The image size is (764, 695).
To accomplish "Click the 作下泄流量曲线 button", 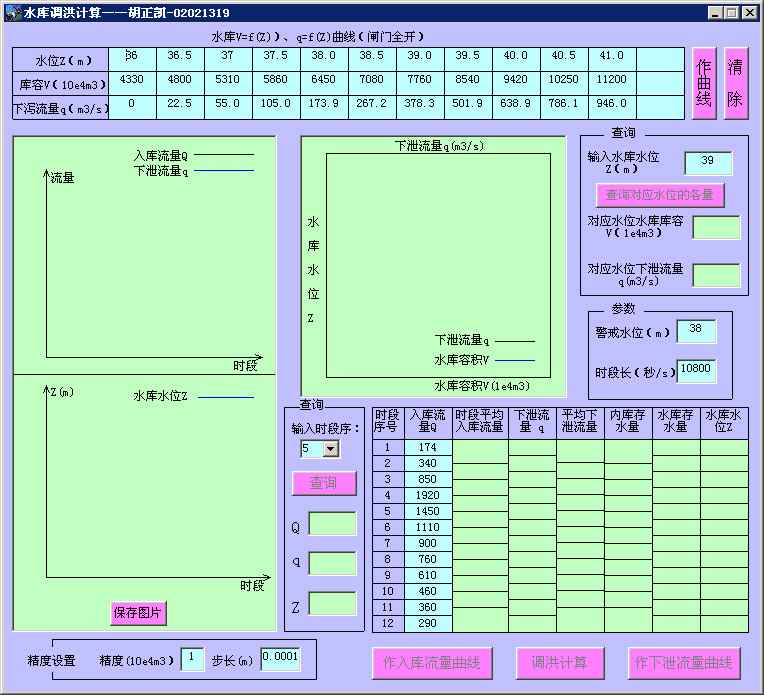I will (685, 662).
